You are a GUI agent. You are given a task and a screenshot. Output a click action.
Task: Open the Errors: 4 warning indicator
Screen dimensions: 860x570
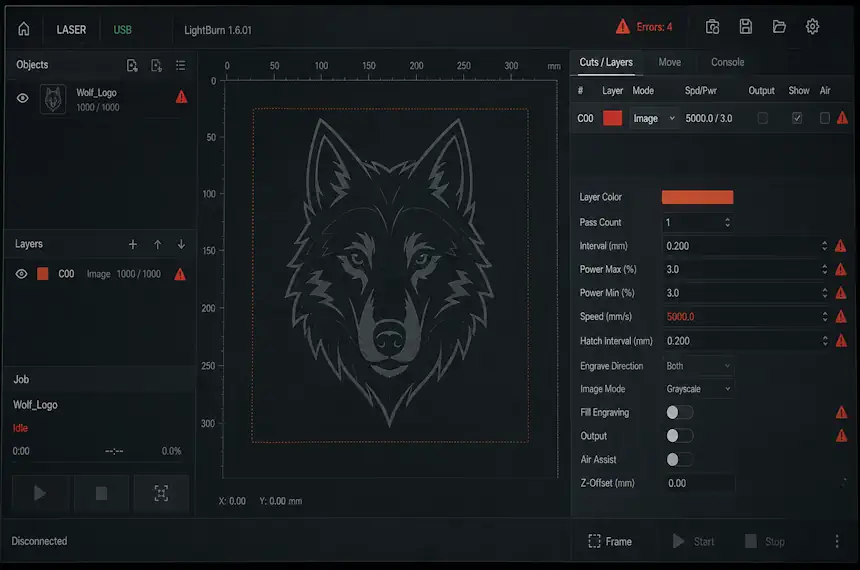coord(644,27)
